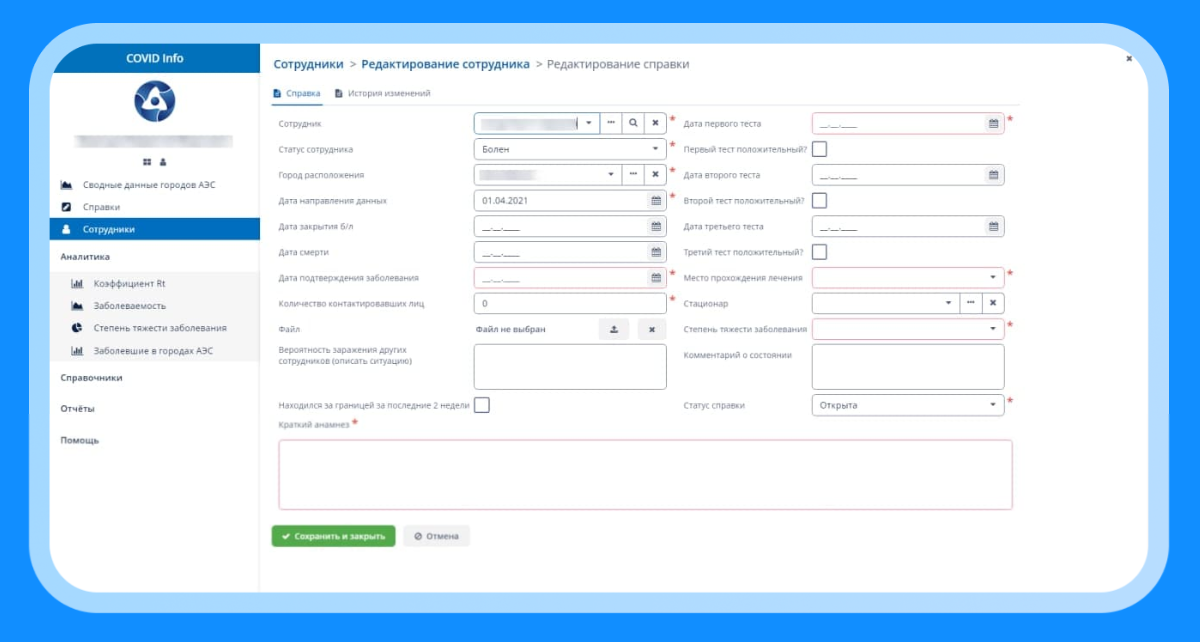The height and width of the screenshot is (642, 1200).
Task: Open calendar for Дата направления данных
Action: click(x=656, y=200)
